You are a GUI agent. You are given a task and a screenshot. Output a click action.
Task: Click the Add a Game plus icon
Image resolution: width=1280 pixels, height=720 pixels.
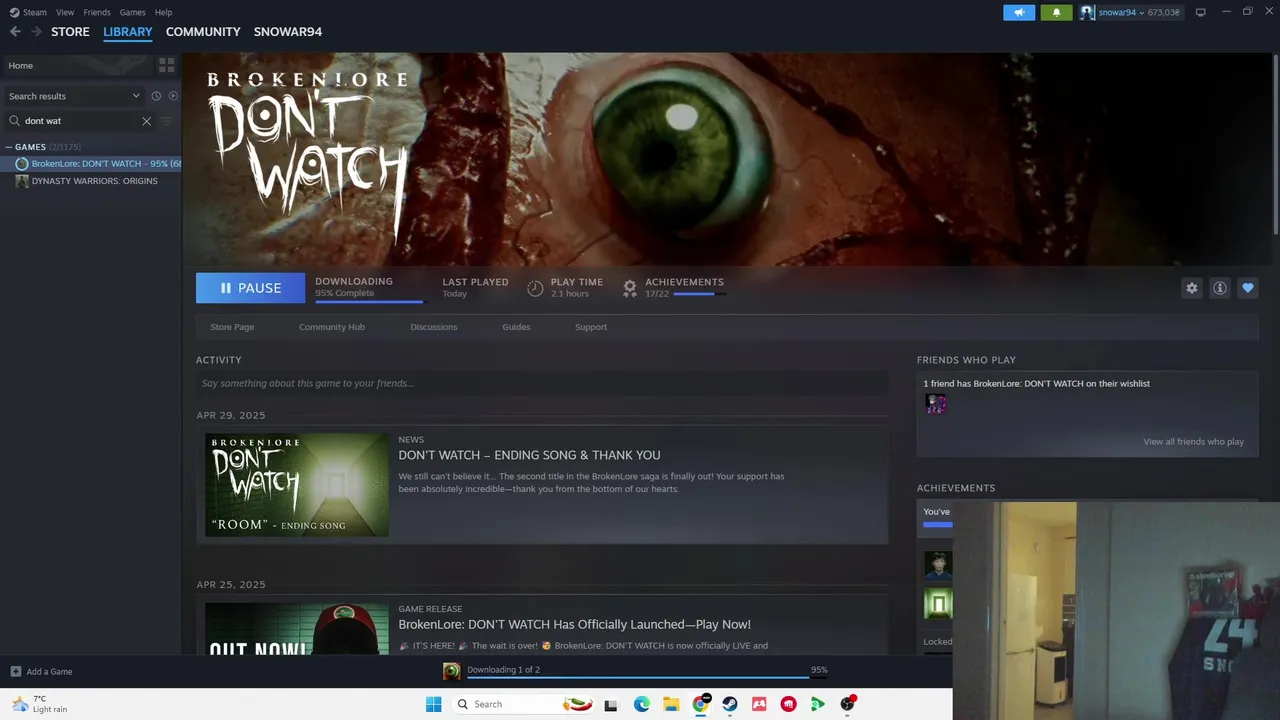[x=15, y=672]
